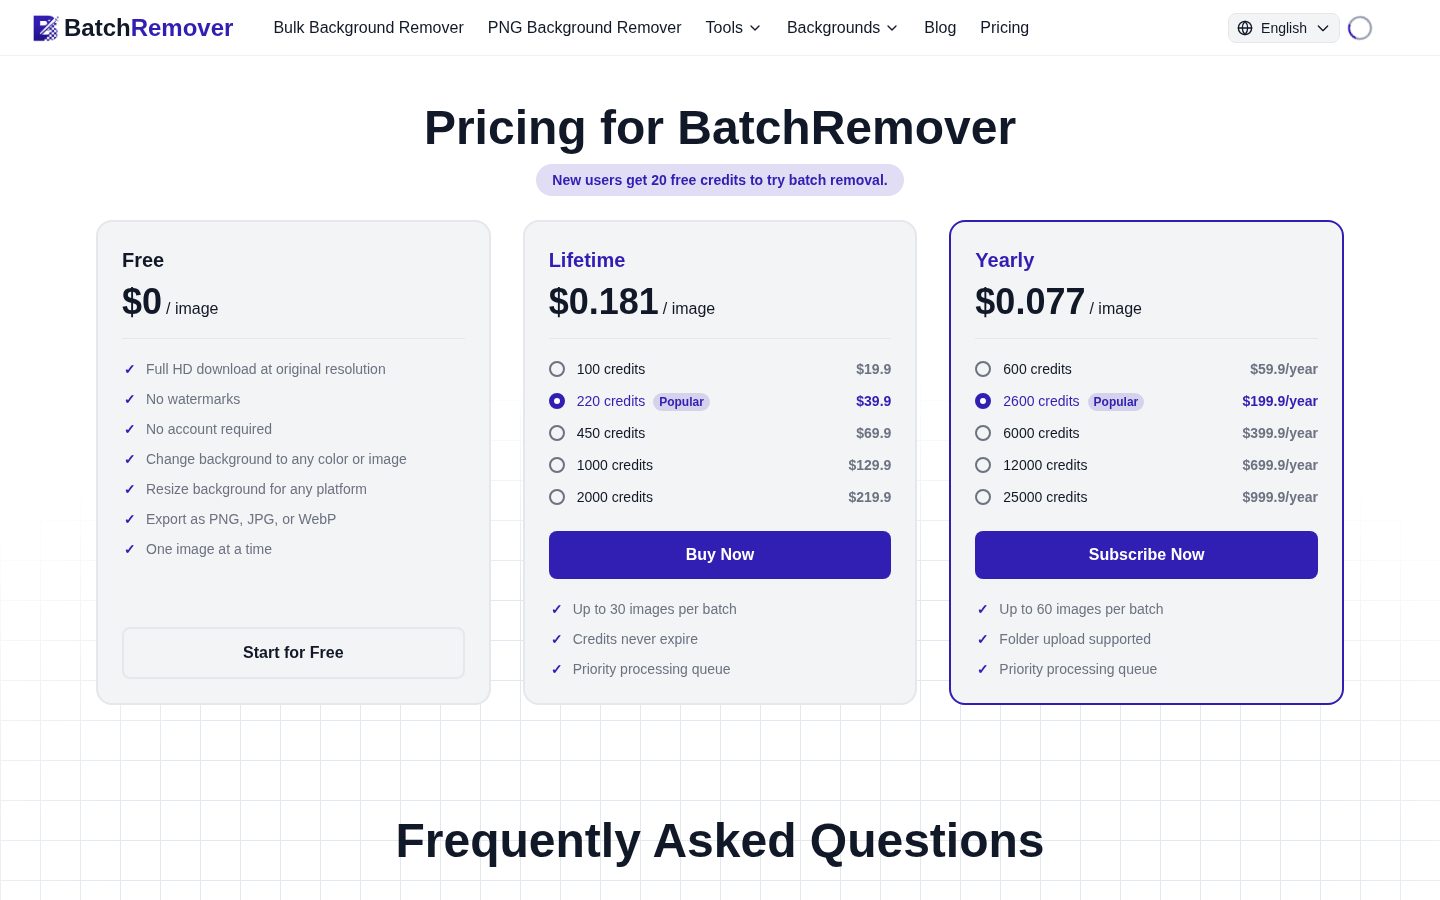Click the 'Frequently Asked Questions' heading
Viewport: 1440px width, 900px height.
720,841
